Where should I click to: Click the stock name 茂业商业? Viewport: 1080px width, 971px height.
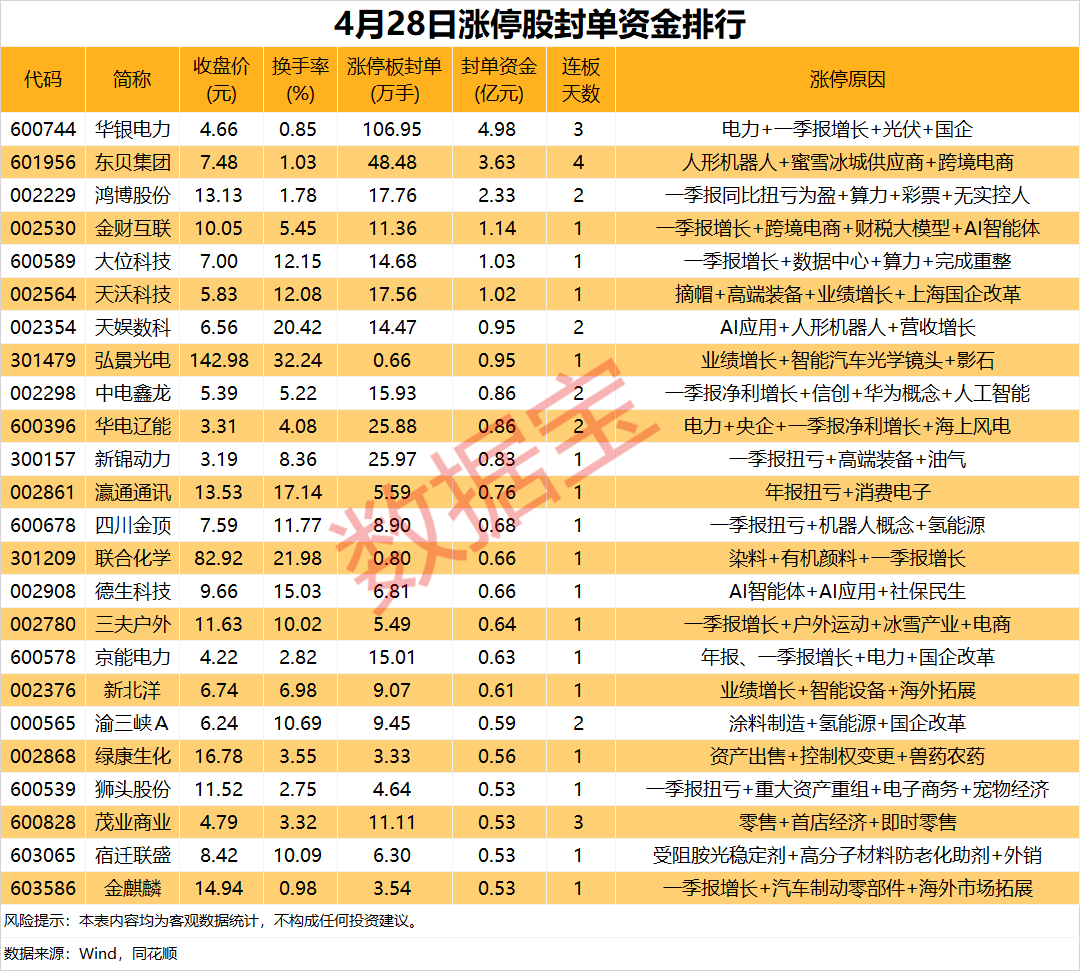point(132,823)
